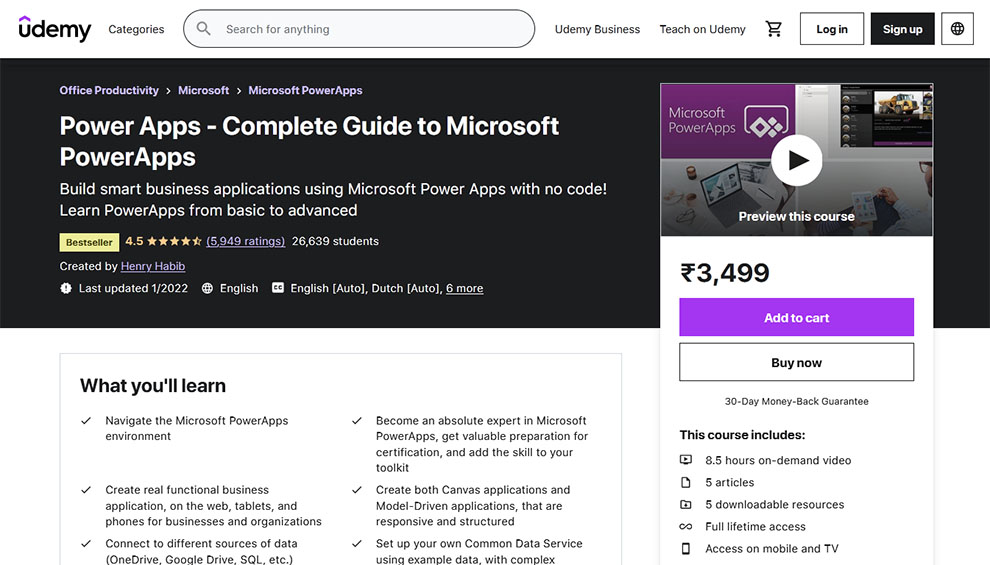
Task: Click the rating stars
Action: click(174, 241)
